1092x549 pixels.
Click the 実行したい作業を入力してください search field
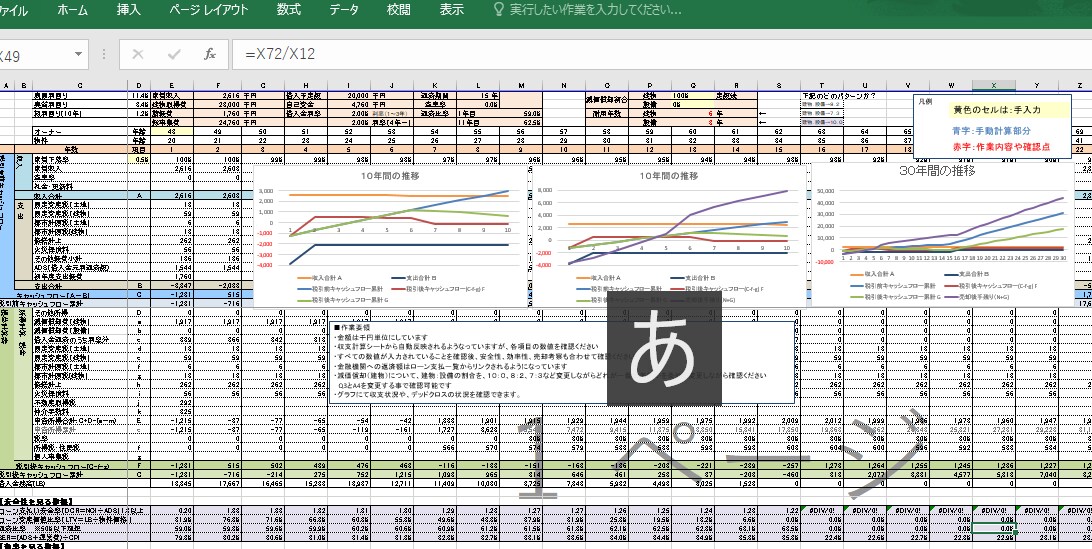click(x=595, y=10)
